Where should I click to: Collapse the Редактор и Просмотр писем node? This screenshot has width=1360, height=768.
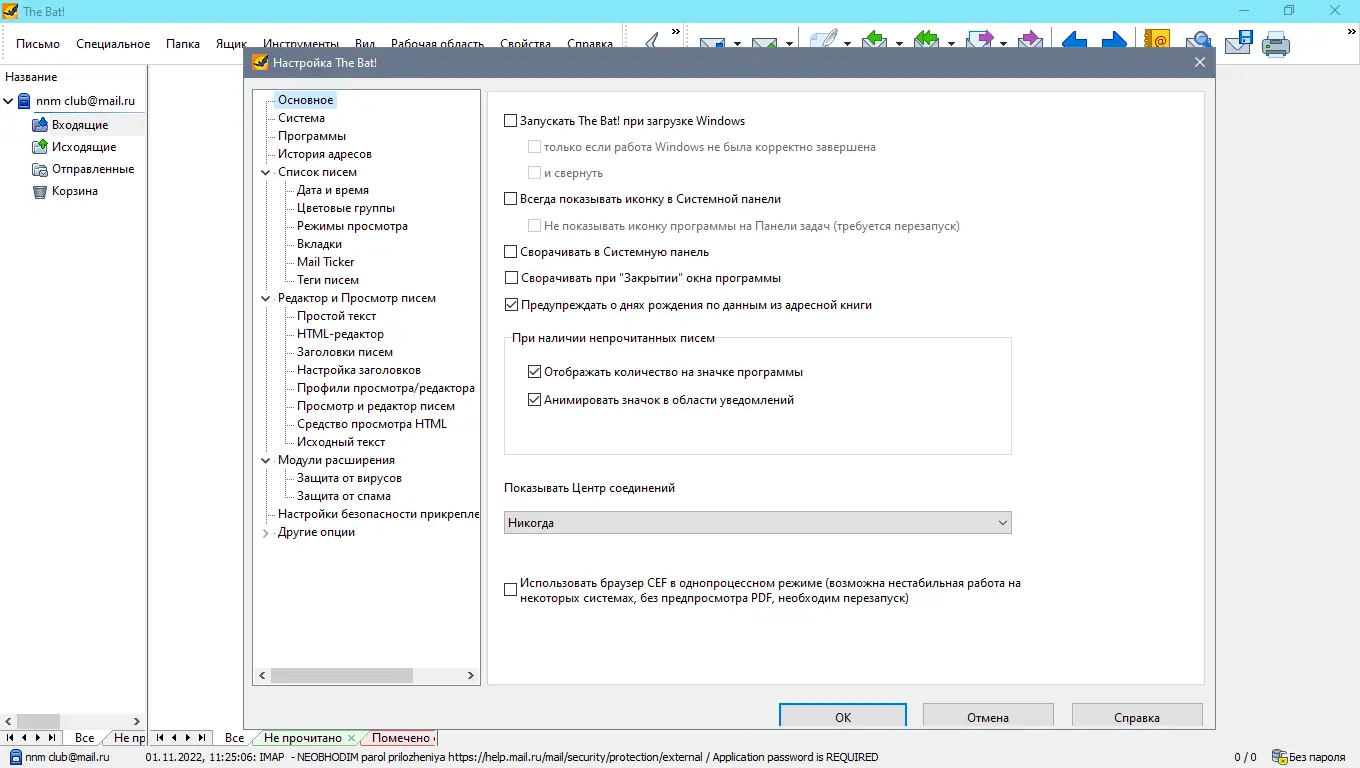(266, 298)
